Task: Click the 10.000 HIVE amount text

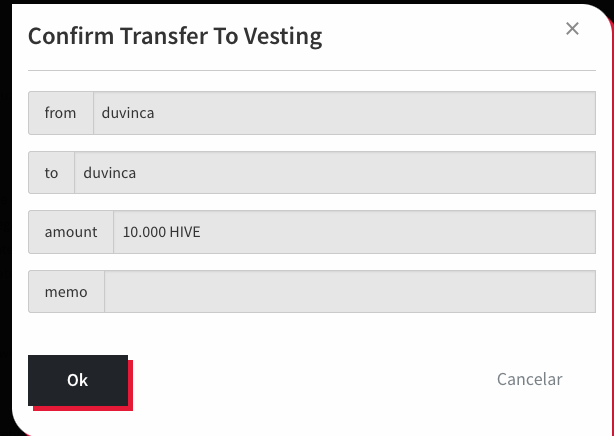Action: pos(161,232)
